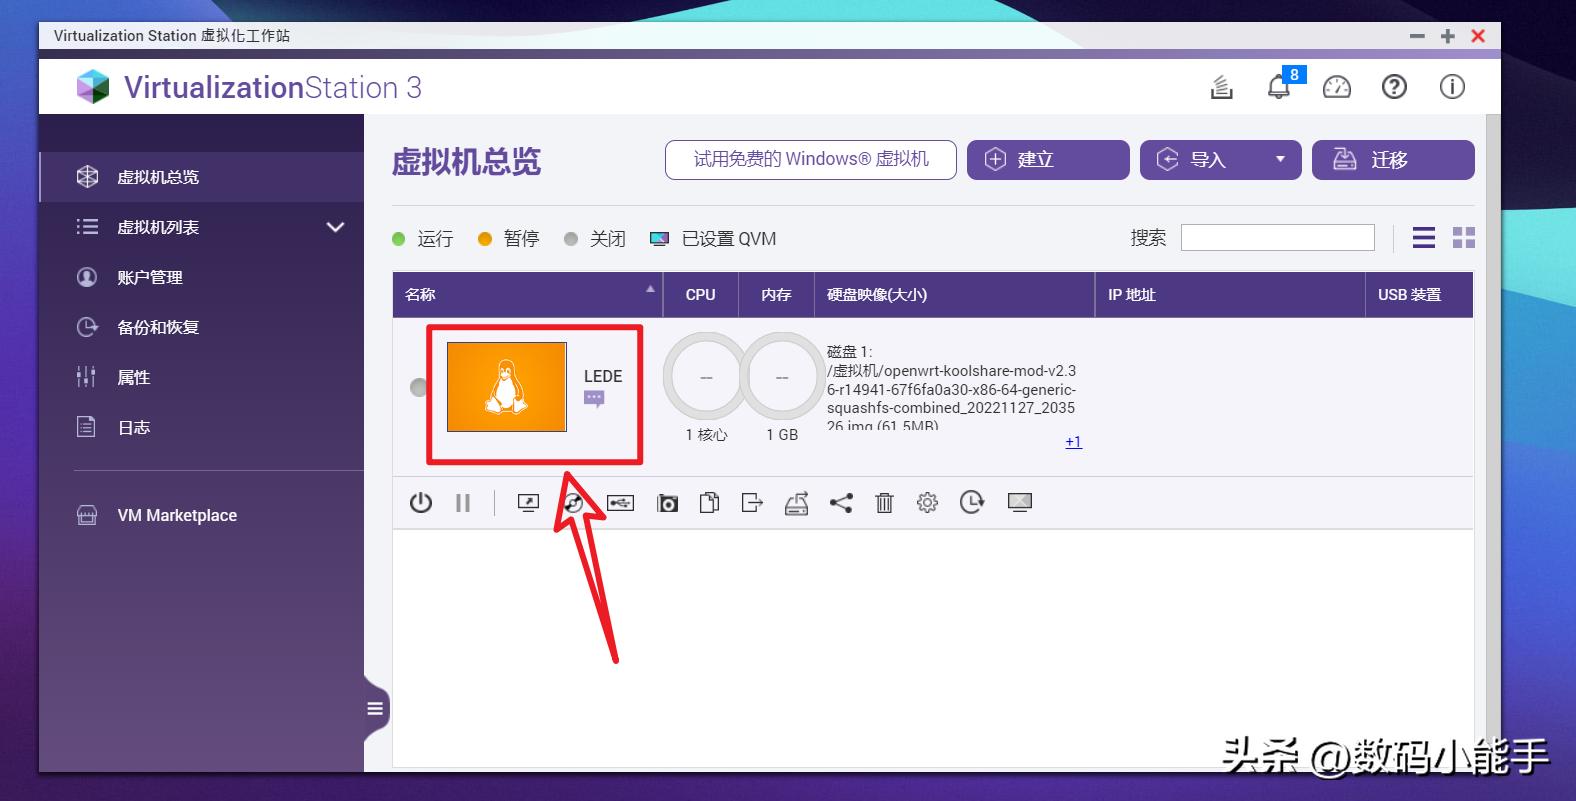Click the 运行 running status legend
This screenshot has height=801, width=1576.
click(x=423, y=238)
